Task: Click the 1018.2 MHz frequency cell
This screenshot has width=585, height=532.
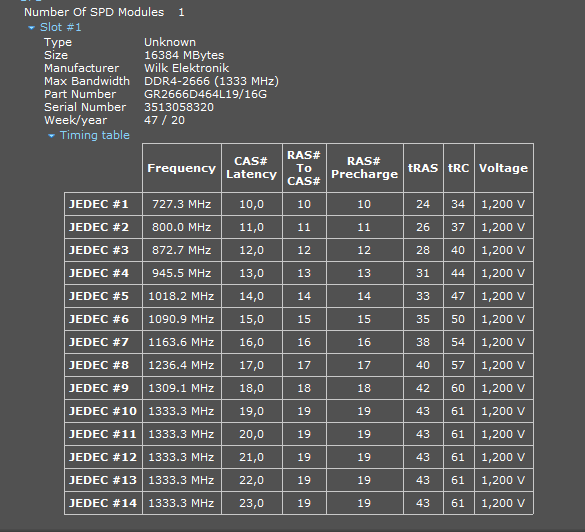Action: [182, 296]
